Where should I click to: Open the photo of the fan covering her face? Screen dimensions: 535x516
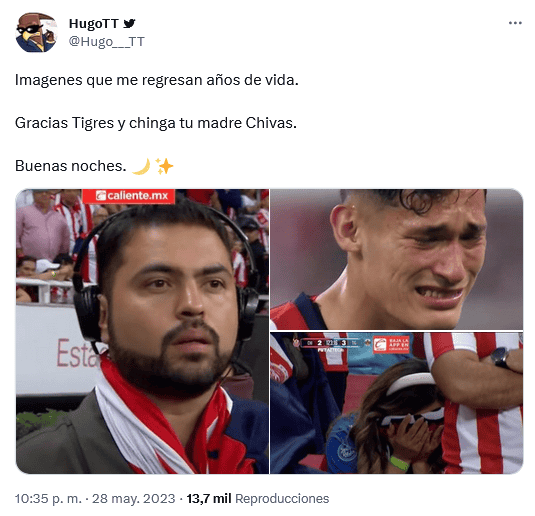[396, 403]
